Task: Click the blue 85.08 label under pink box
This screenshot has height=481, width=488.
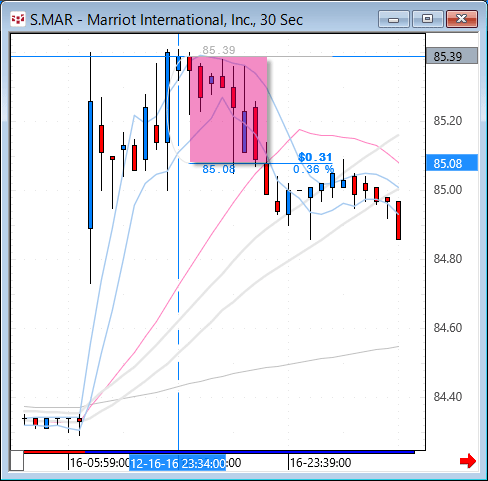Action: 219,169
